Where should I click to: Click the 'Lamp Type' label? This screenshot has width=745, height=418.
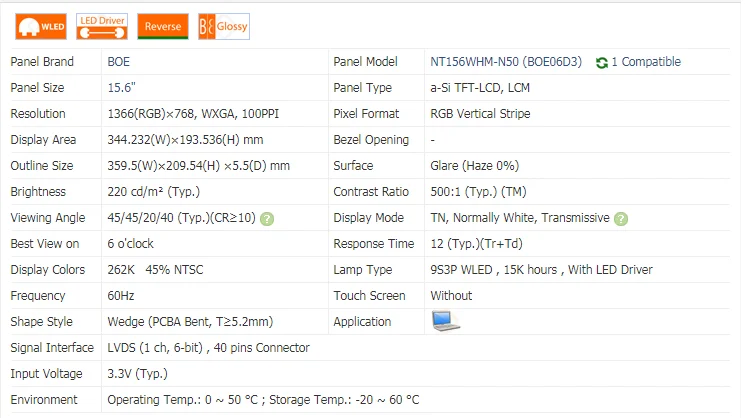coord(363,270)
